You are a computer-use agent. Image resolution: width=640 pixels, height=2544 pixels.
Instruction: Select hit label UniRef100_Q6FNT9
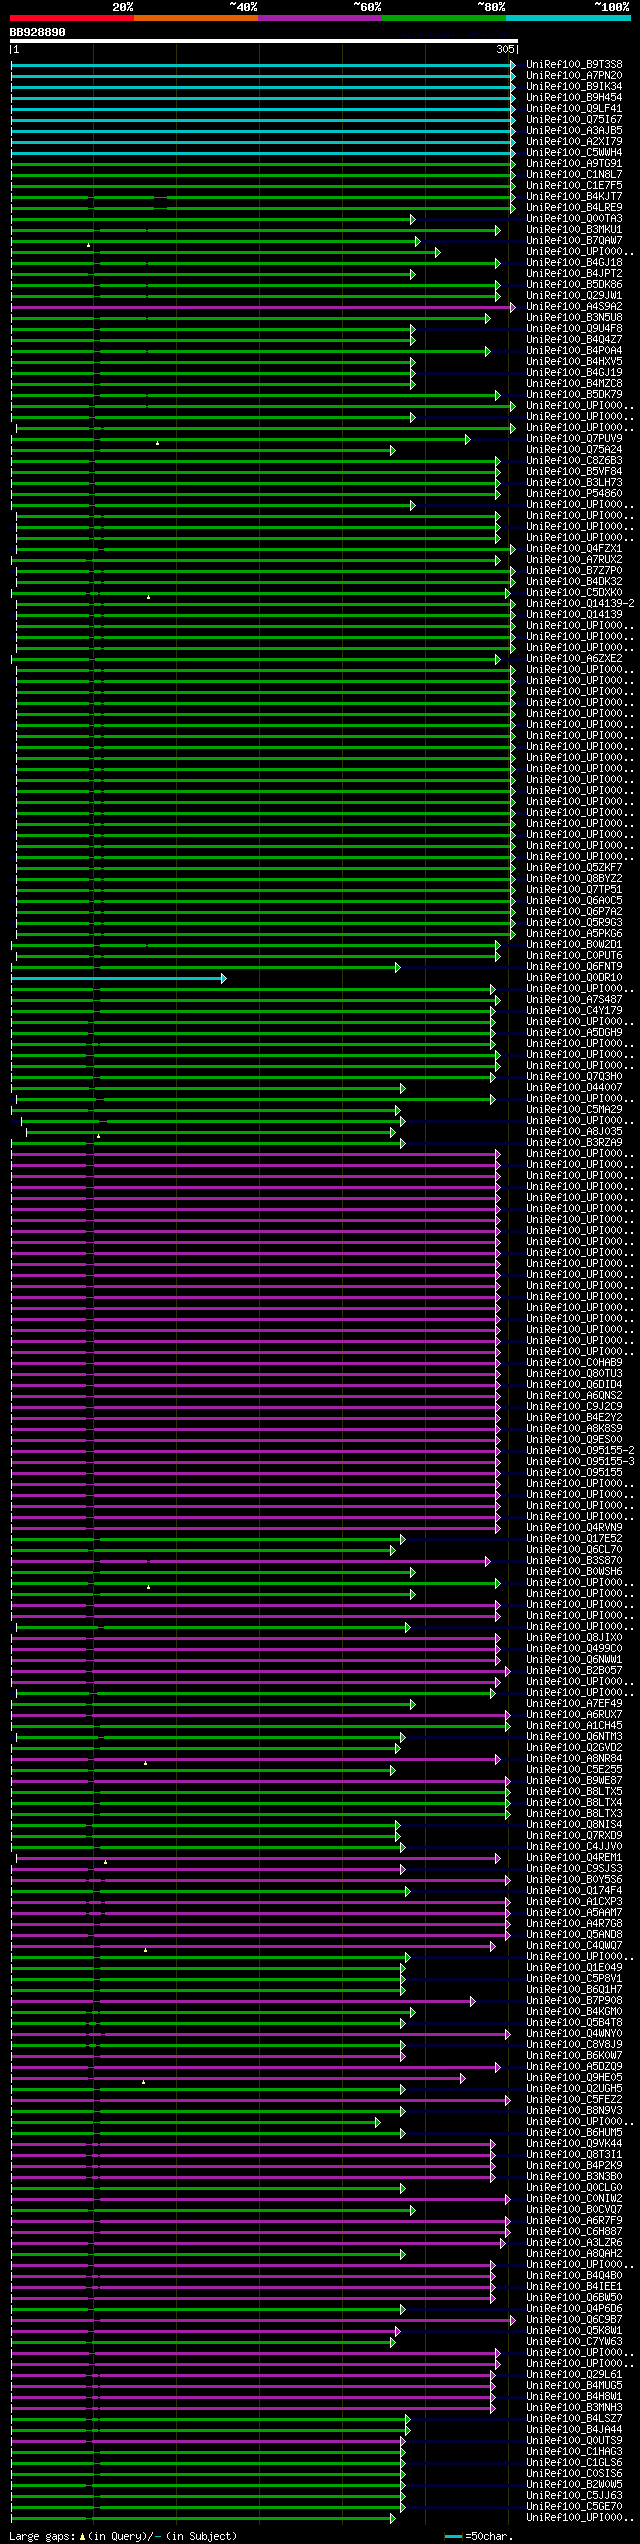(x=574, y=967)
